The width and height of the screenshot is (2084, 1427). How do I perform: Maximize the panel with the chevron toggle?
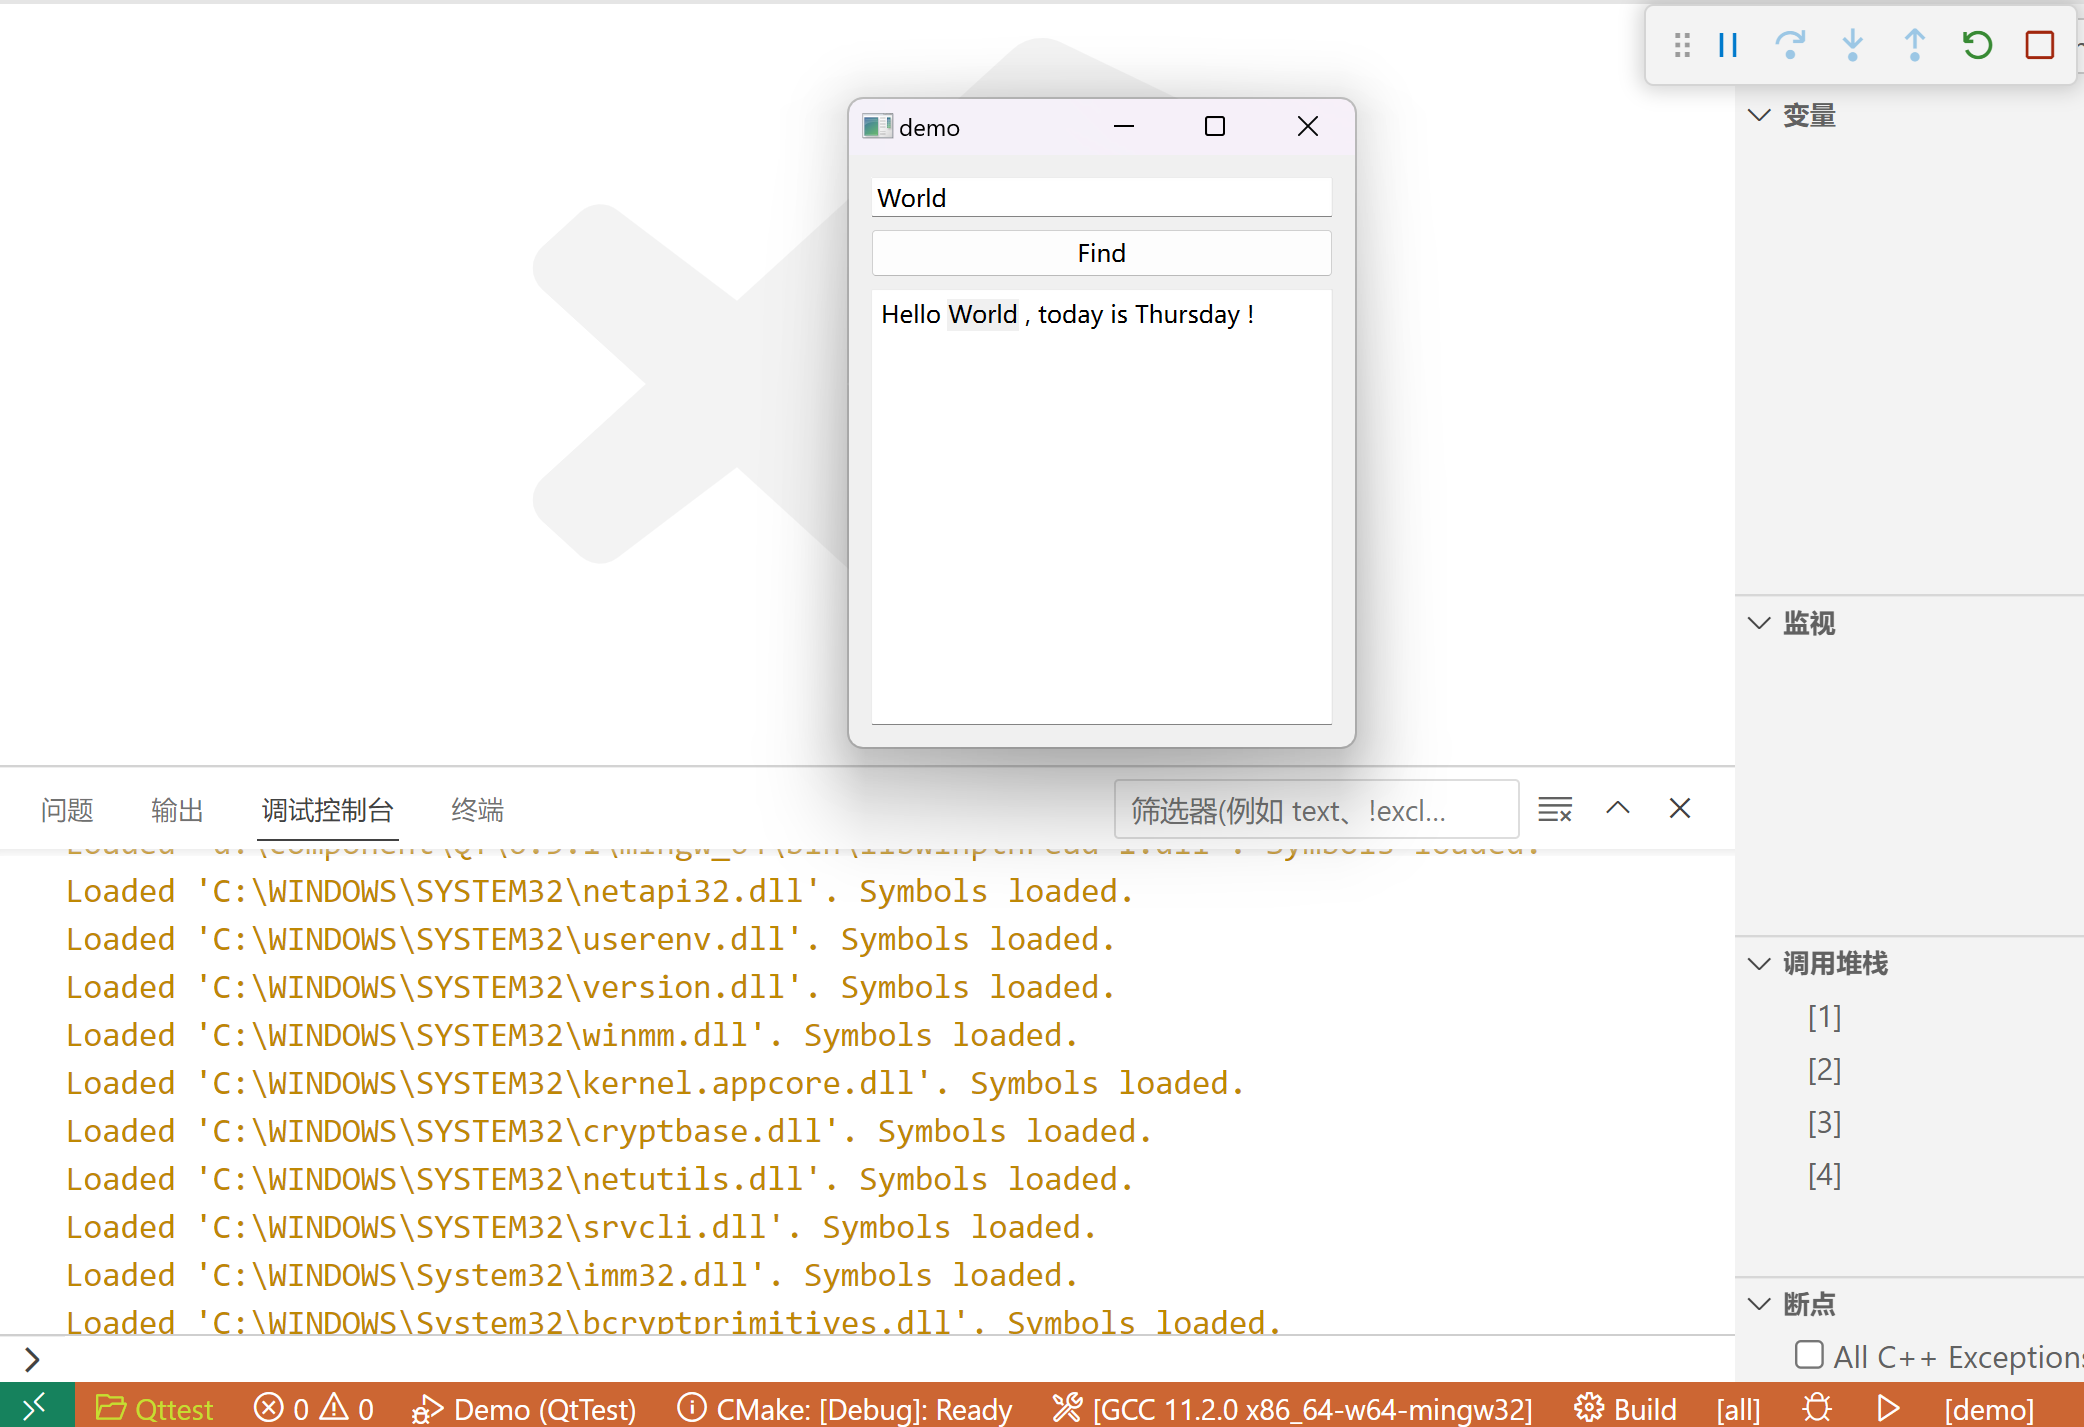point(1617,808)
